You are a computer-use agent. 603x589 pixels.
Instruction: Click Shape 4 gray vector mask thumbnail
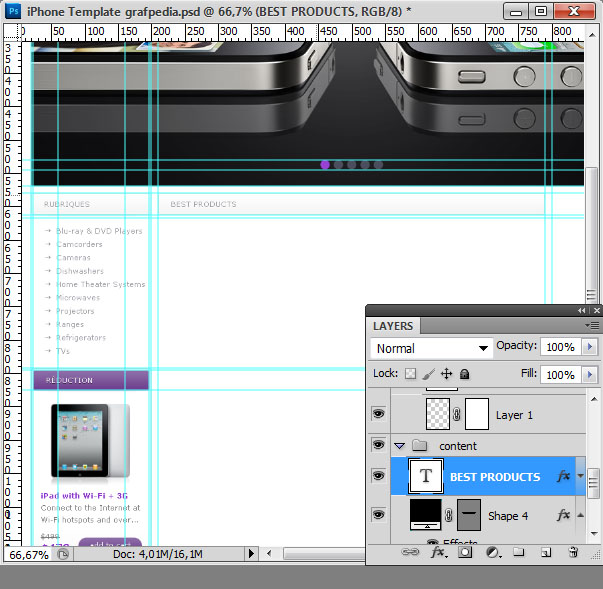(469, 515)
